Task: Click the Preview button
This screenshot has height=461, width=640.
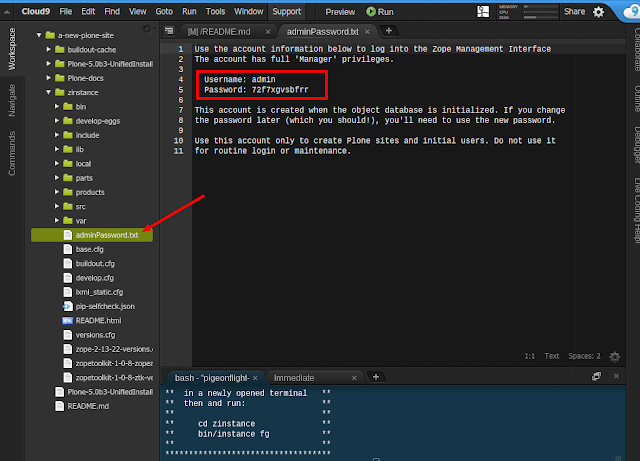Action: point(340,12)
